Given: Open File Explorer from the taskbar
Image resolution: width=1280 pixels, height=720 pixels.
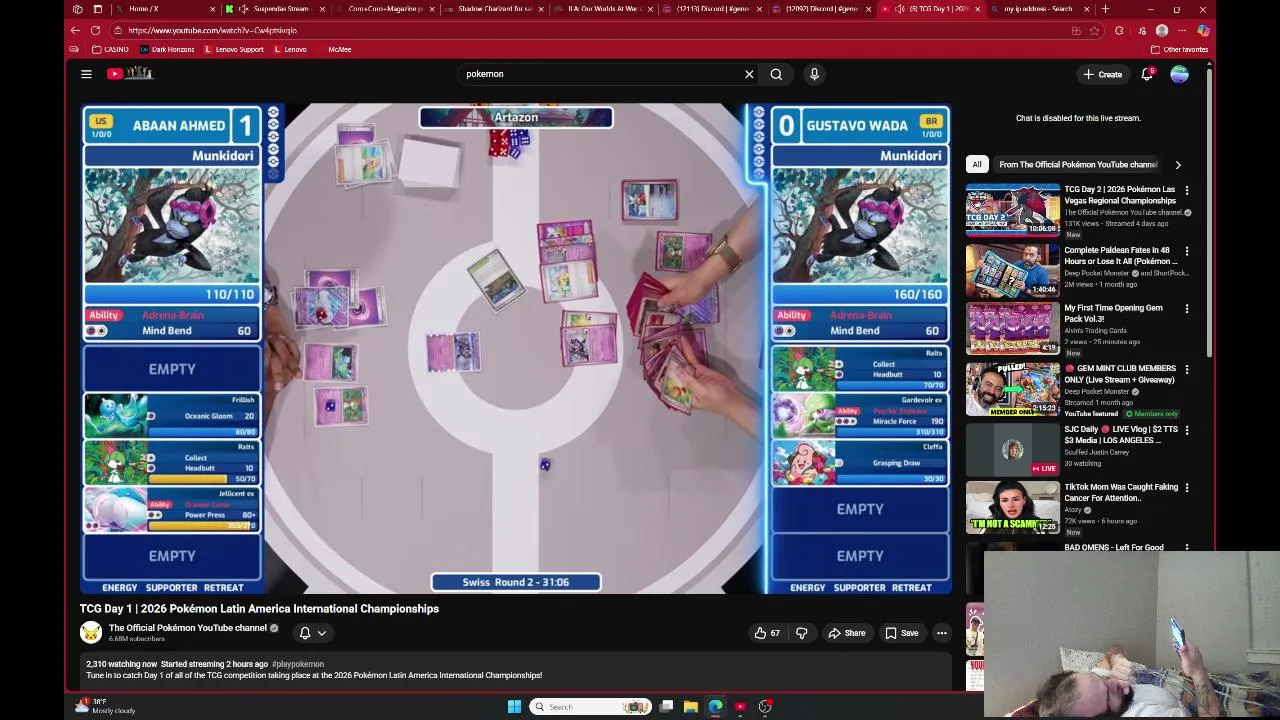Looking at the screenshot, I should 691,707.
